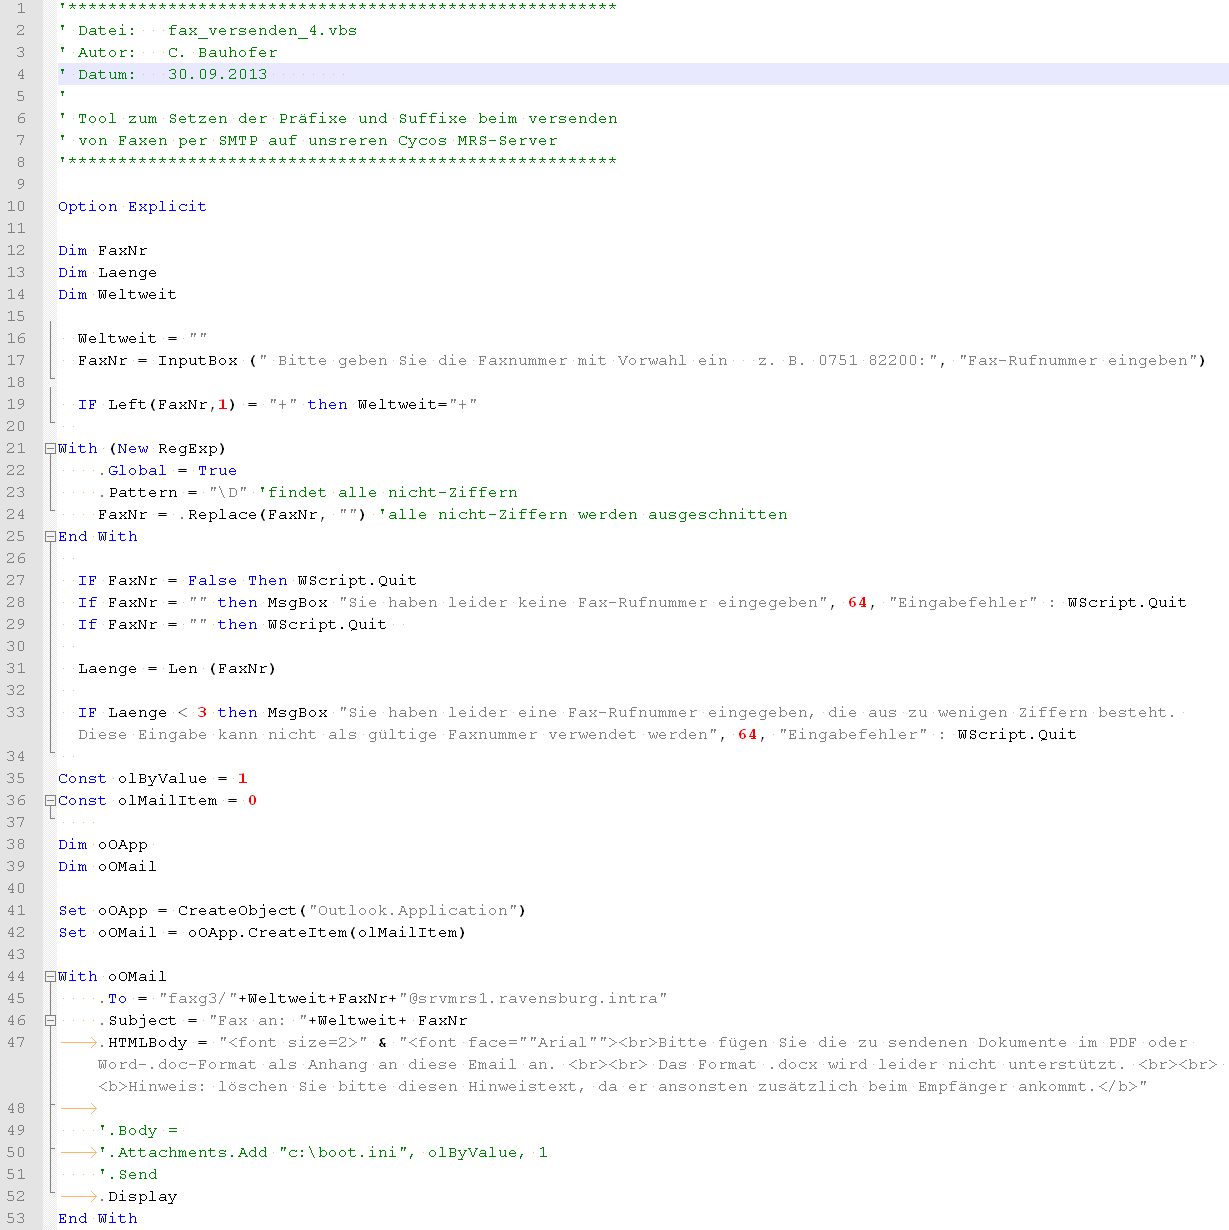Image resolution: width=1229 pixels, height=1230 pixels.
Task: Click on 'InputBox' in the FaxNr assignment
Action: pyautogui.click(x=197, y=361)
